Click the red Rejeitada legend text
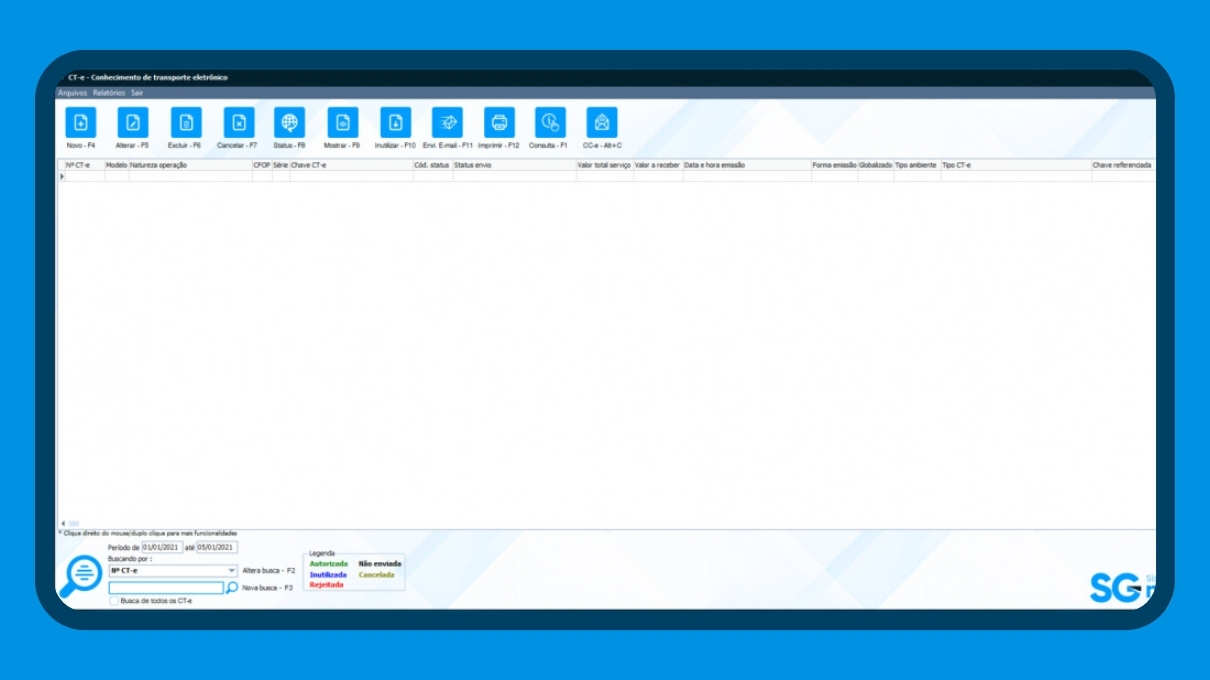The image size is (1210, 680). [x=326, y=585]
